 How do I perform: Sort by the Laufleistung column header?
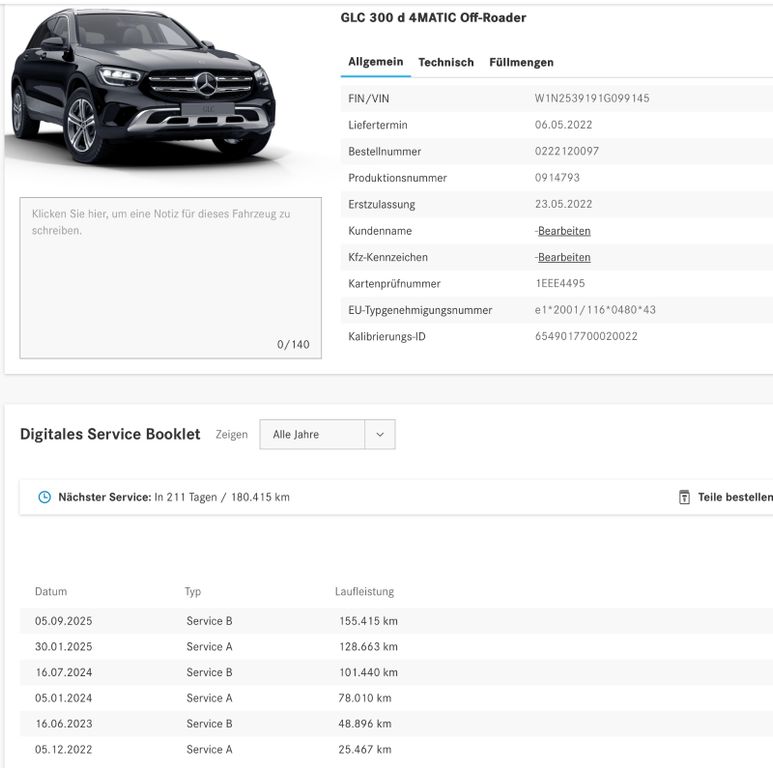tap(364, 592)
